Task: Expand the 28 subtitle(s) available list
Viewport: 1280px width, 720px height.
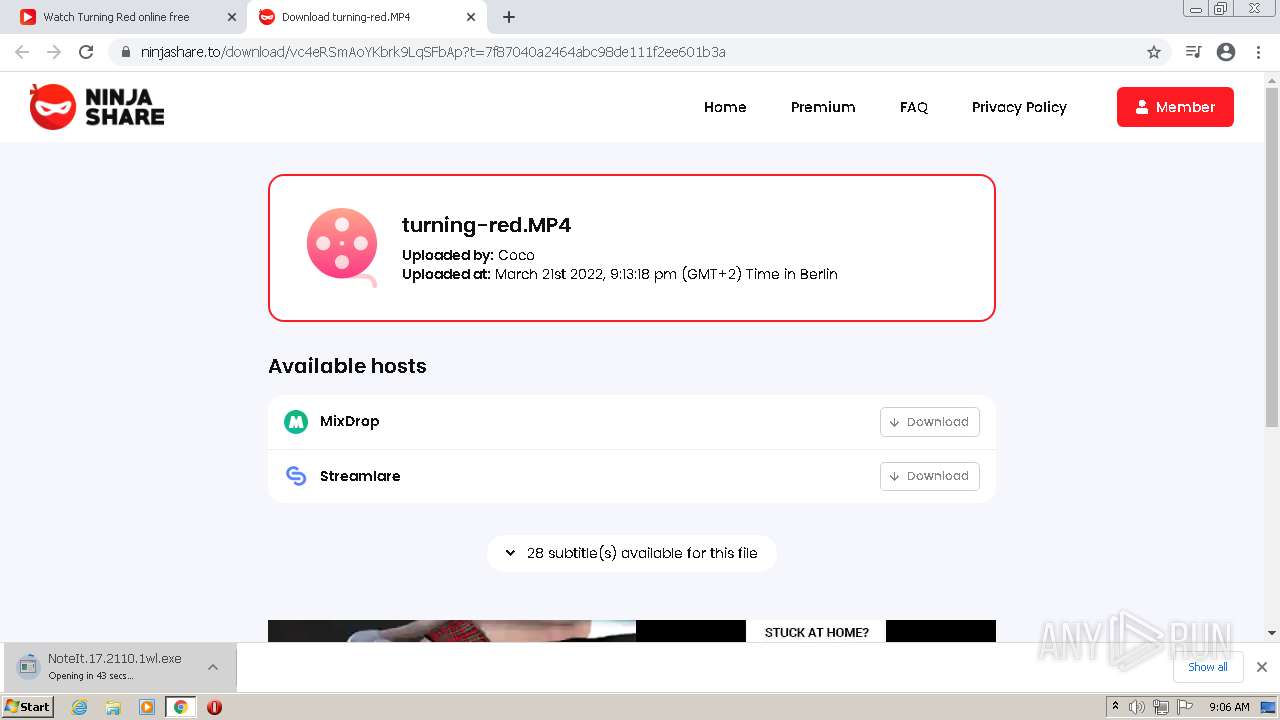Action: [632, 553]
